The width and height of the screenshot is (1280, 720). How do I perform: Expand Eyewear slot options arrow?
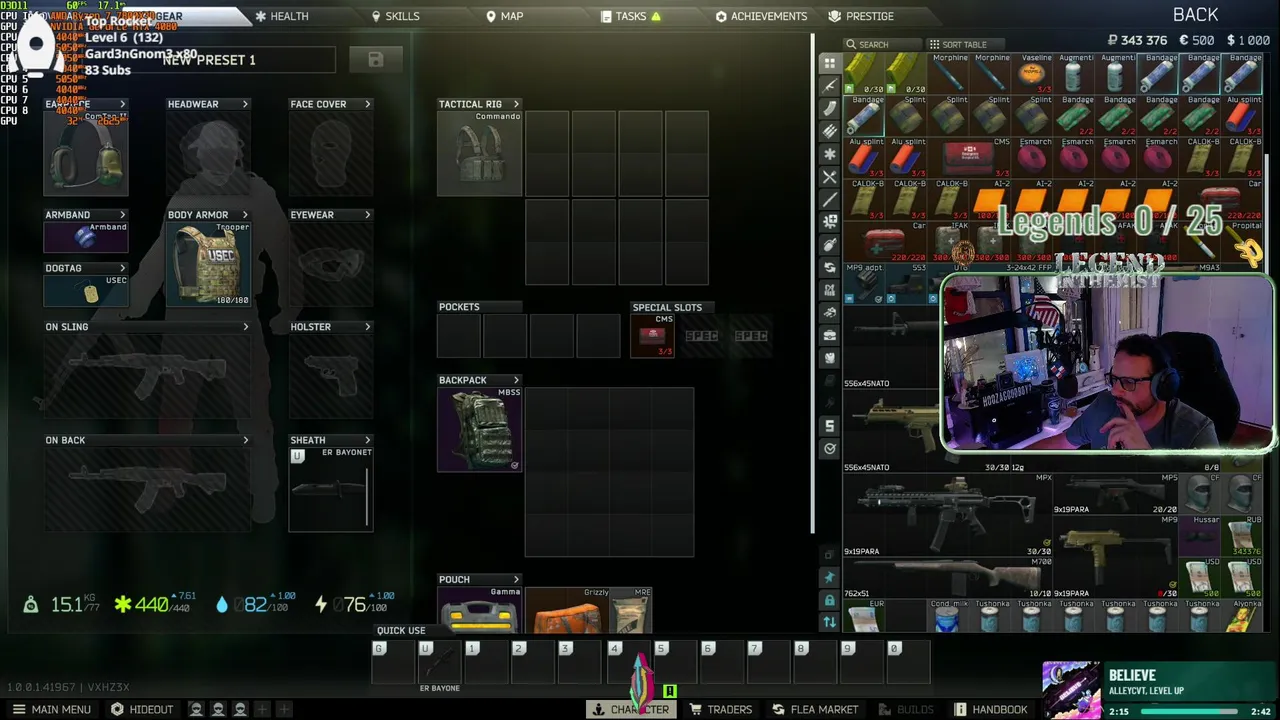tap(367, 215)
